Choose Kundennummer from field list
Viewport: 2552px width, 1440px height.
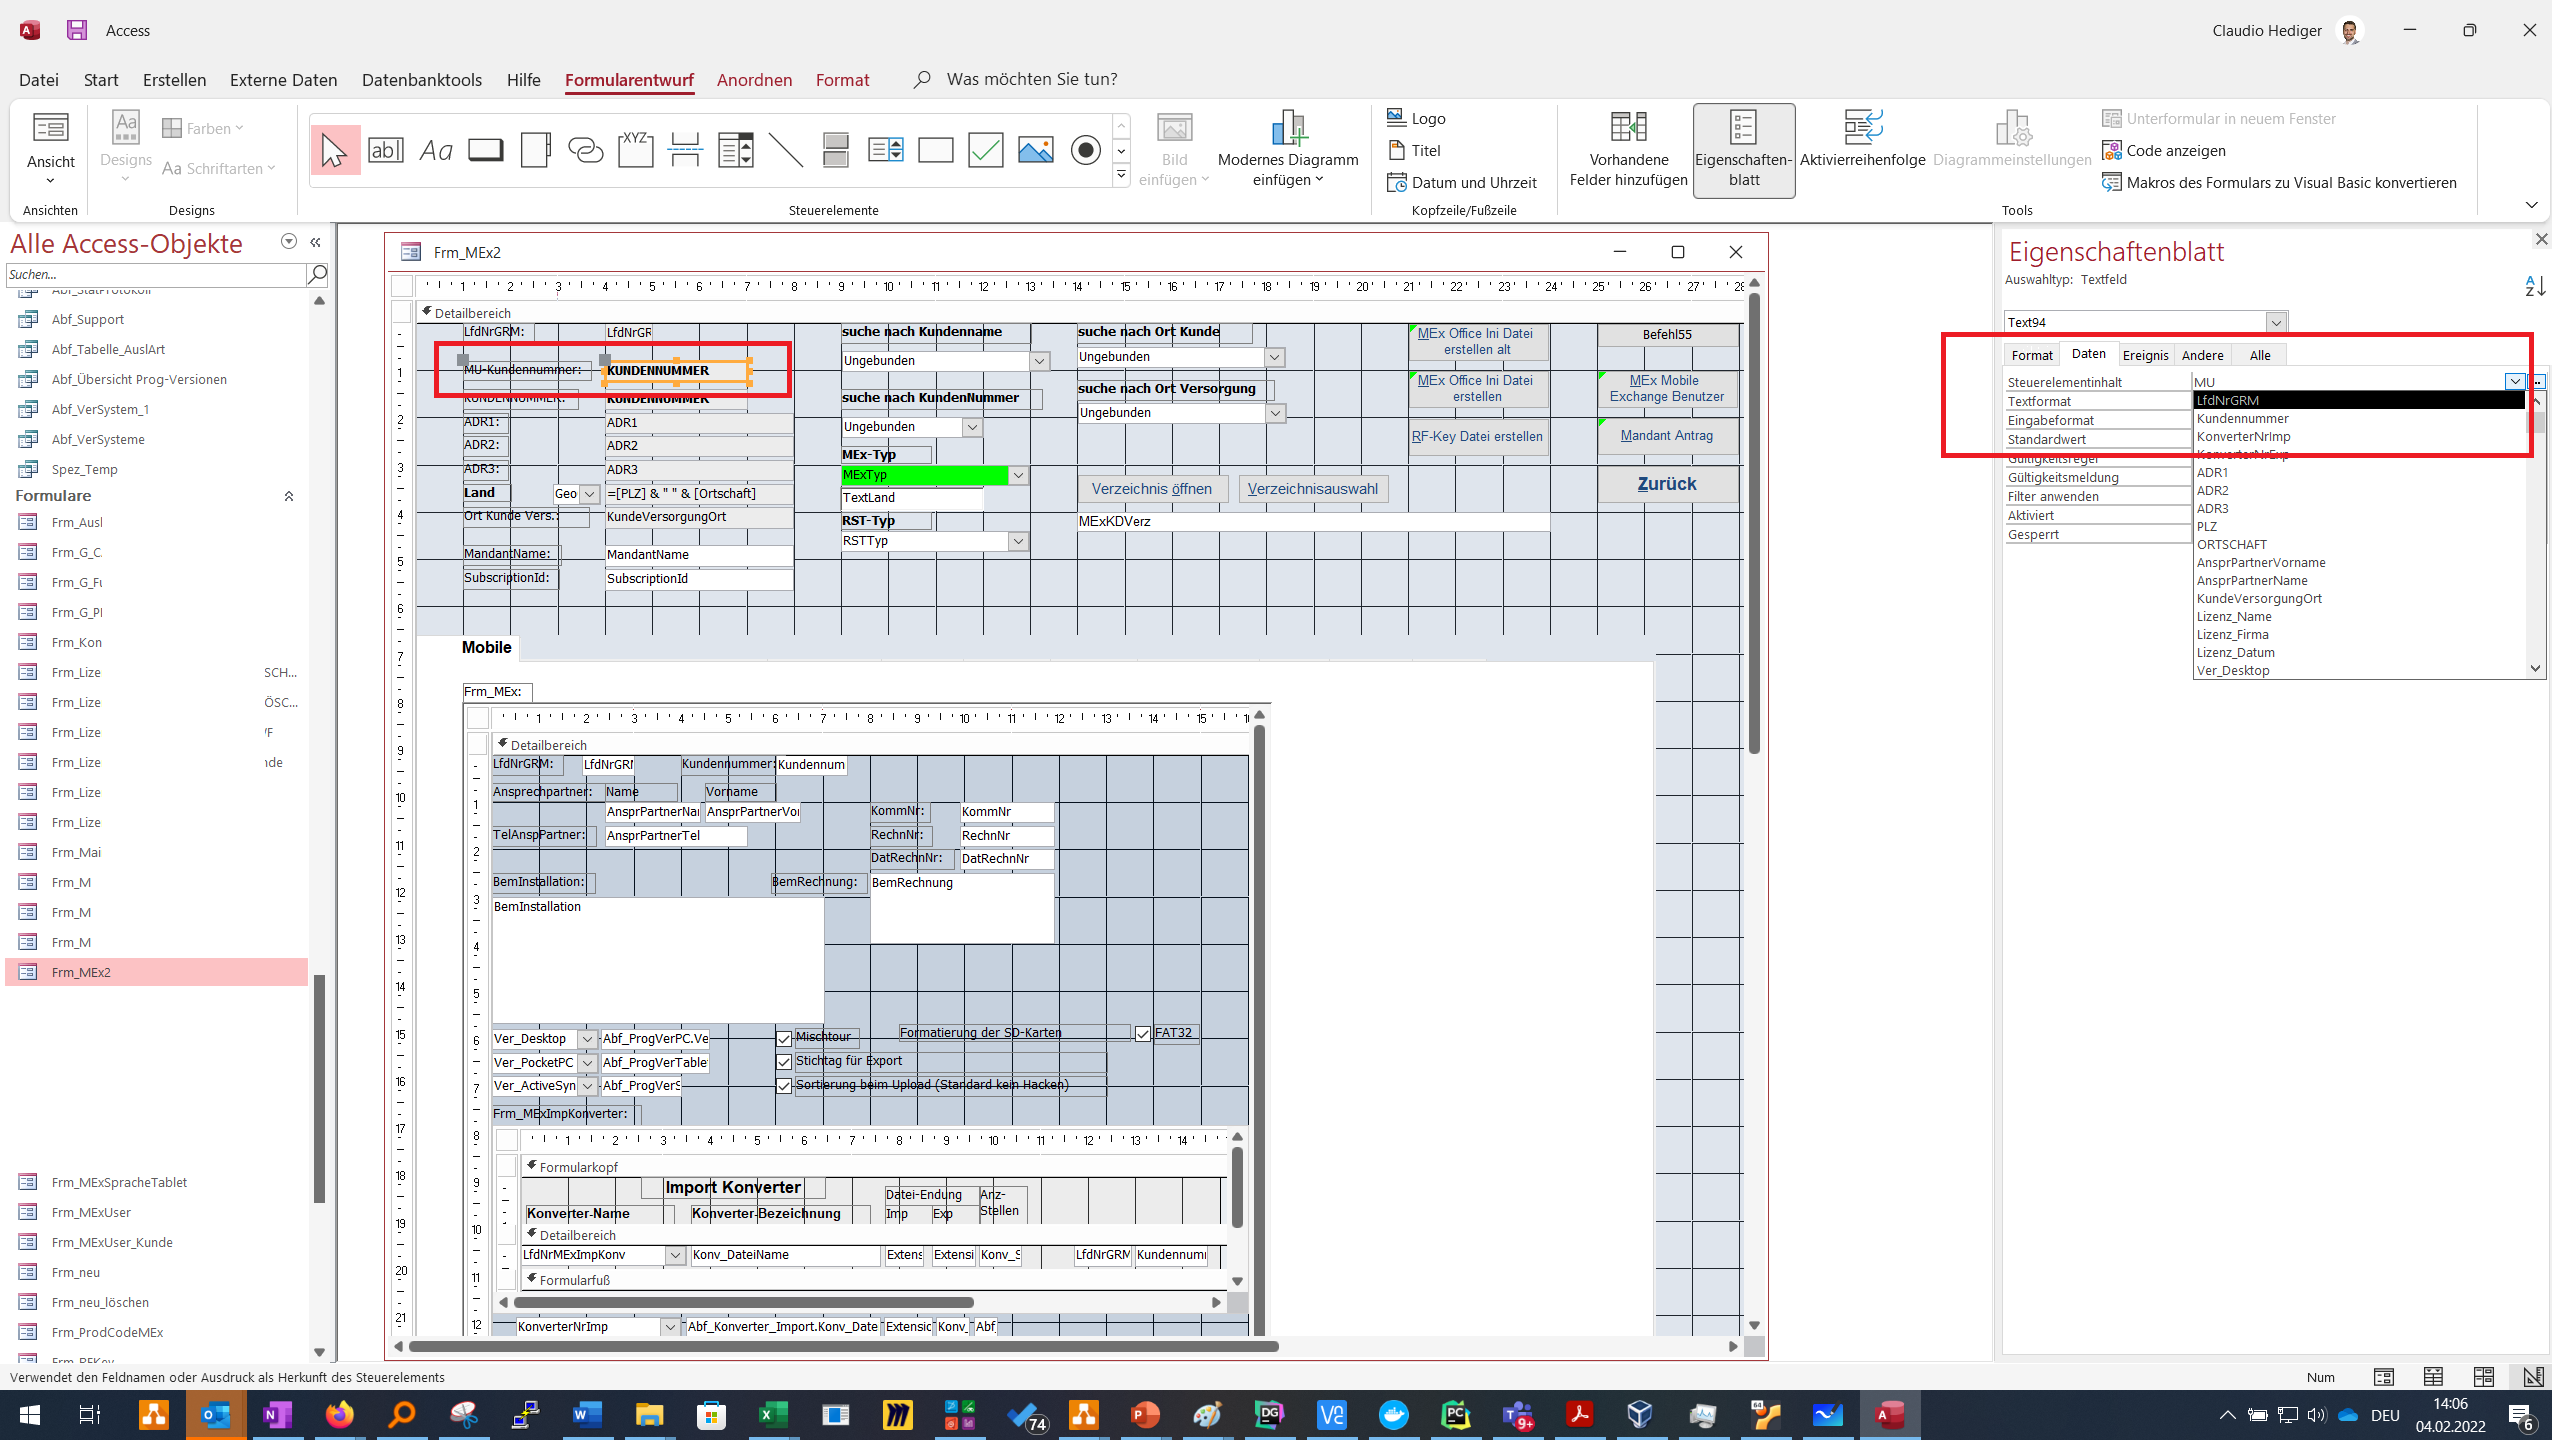pos(2360,418)
